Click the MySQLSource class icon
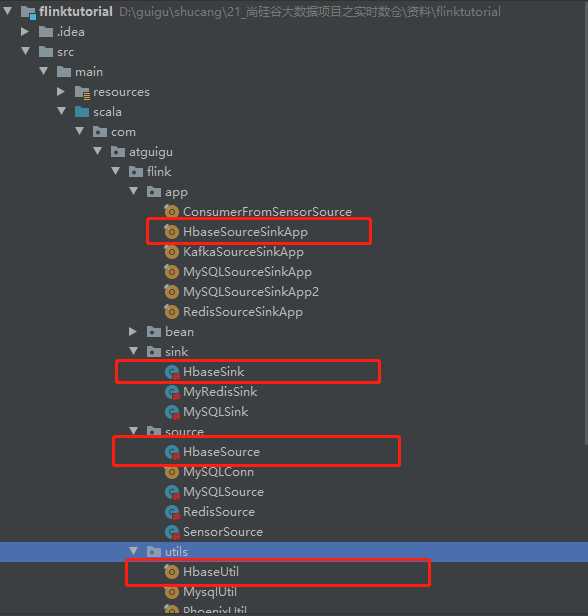 coord(172,492)
